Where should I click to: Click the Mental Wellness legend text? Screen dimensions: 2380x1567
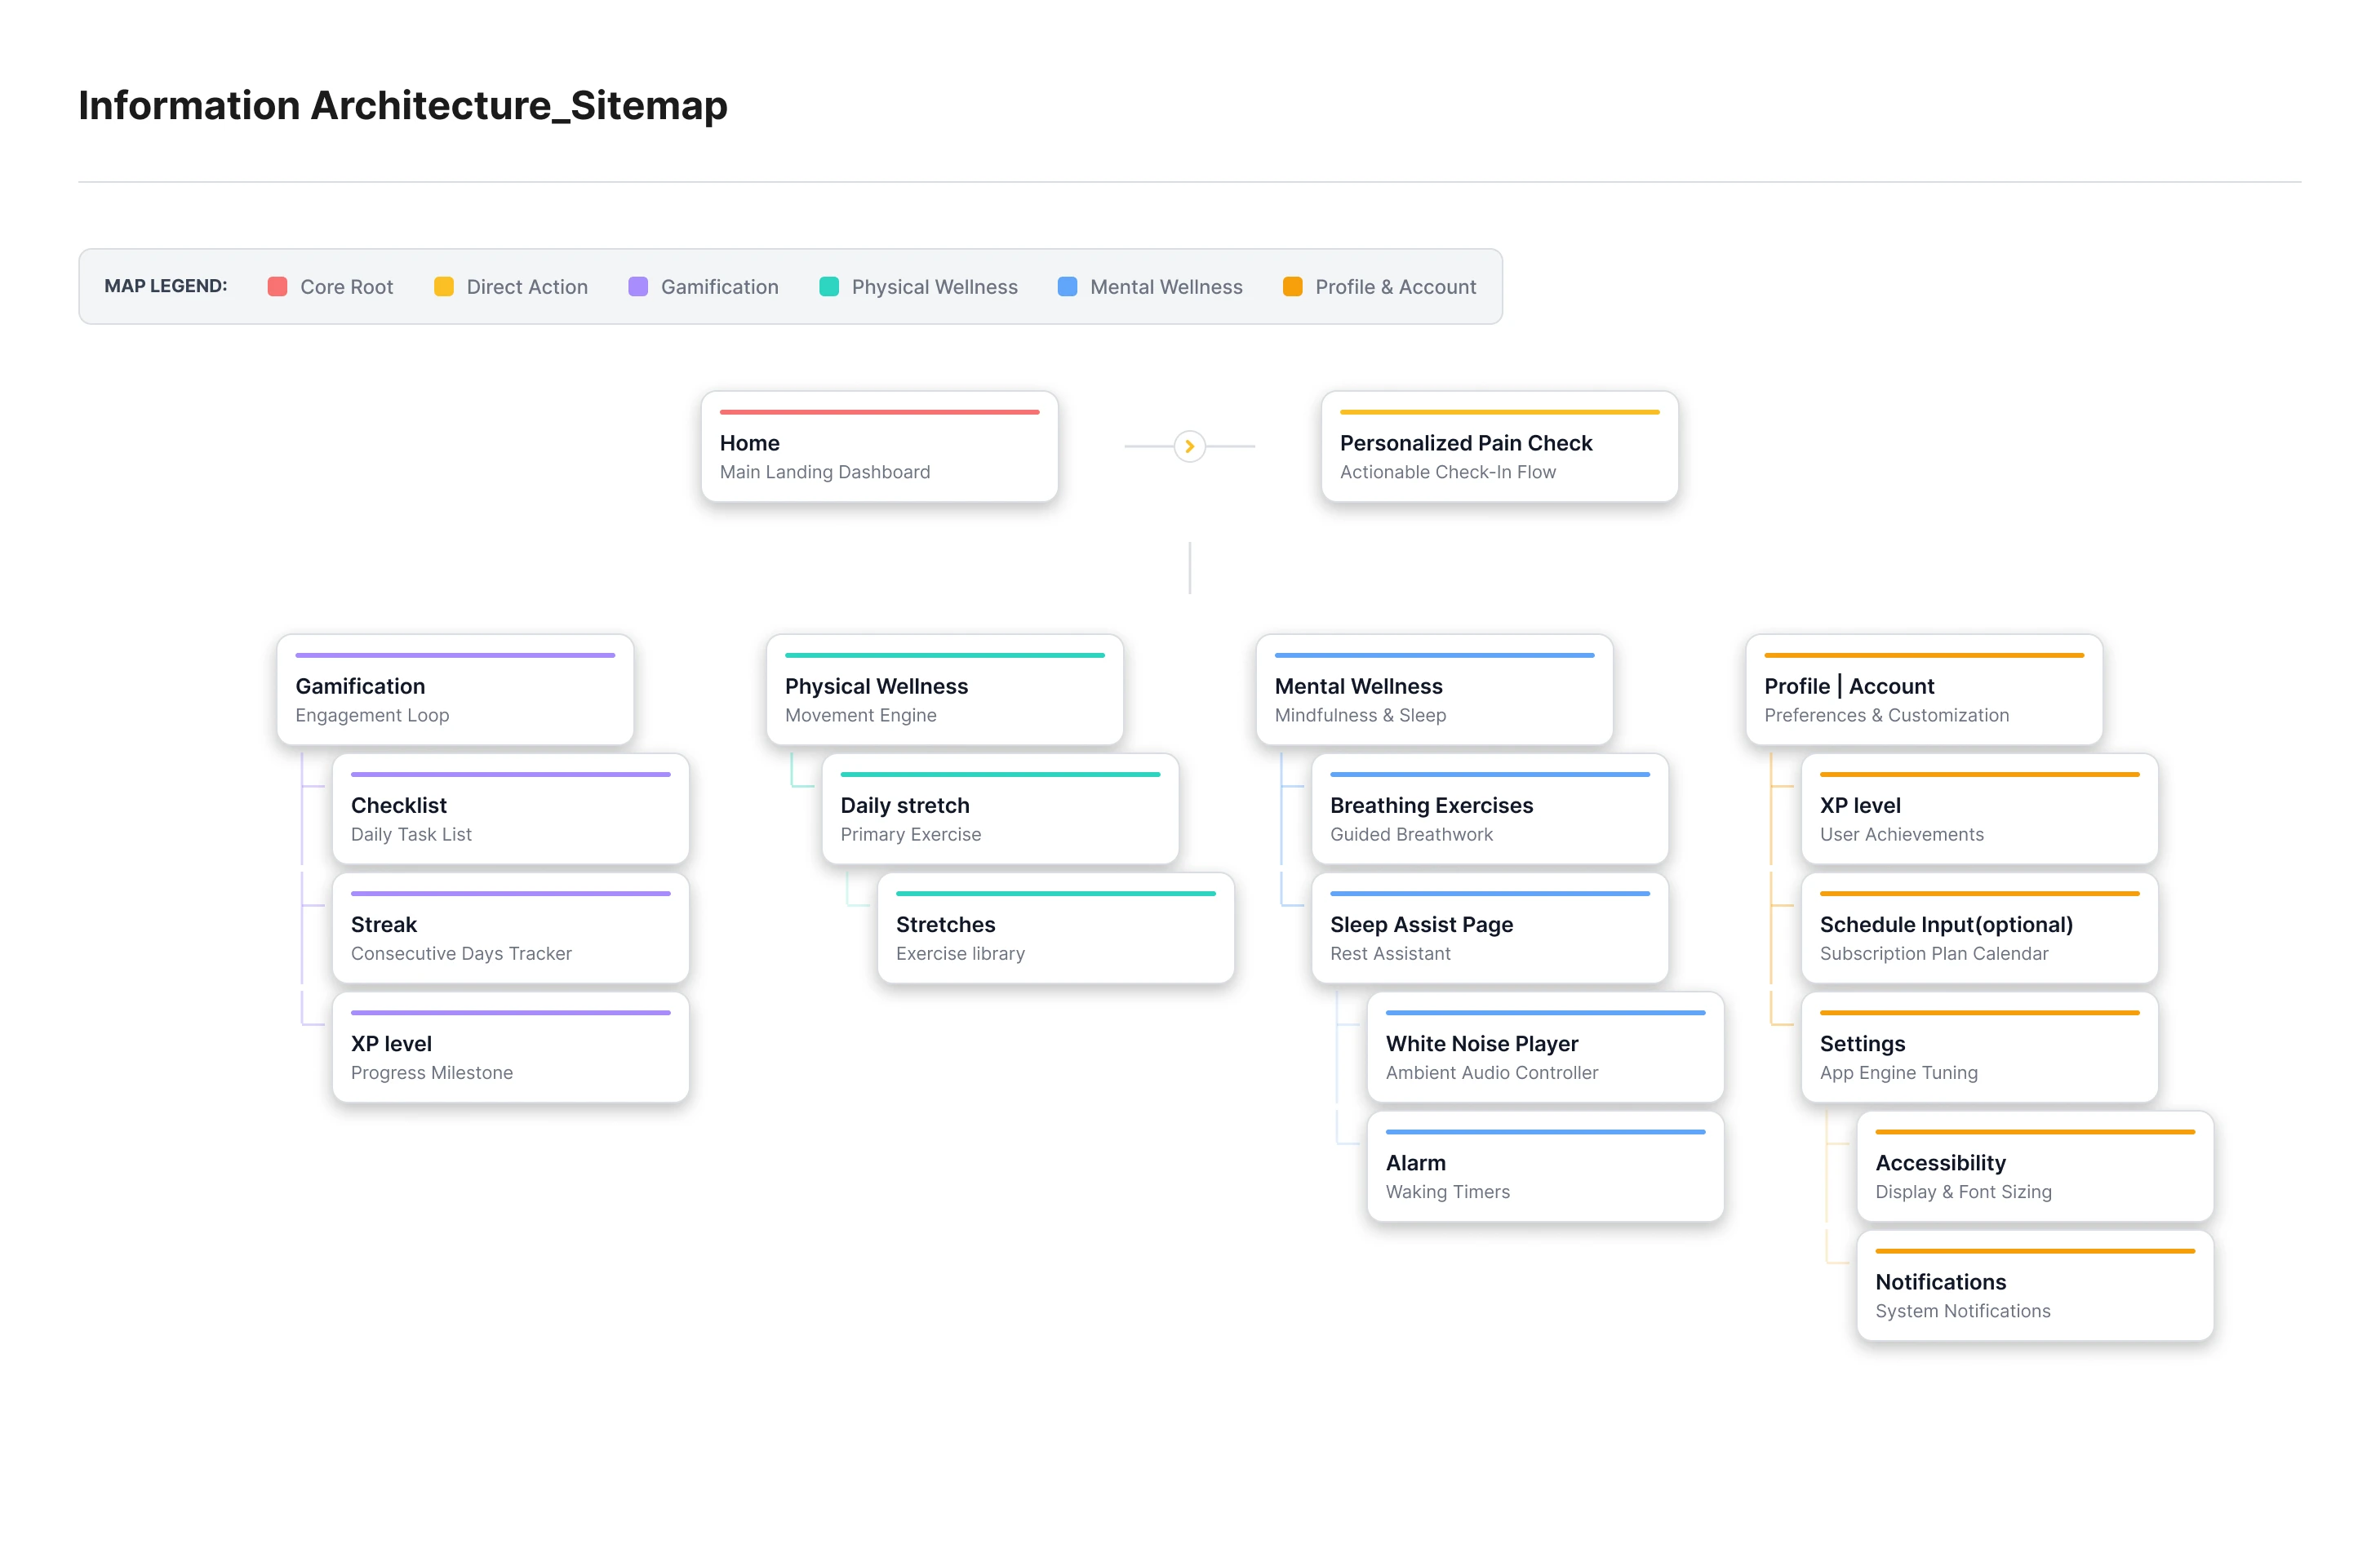pos(1167,287)
